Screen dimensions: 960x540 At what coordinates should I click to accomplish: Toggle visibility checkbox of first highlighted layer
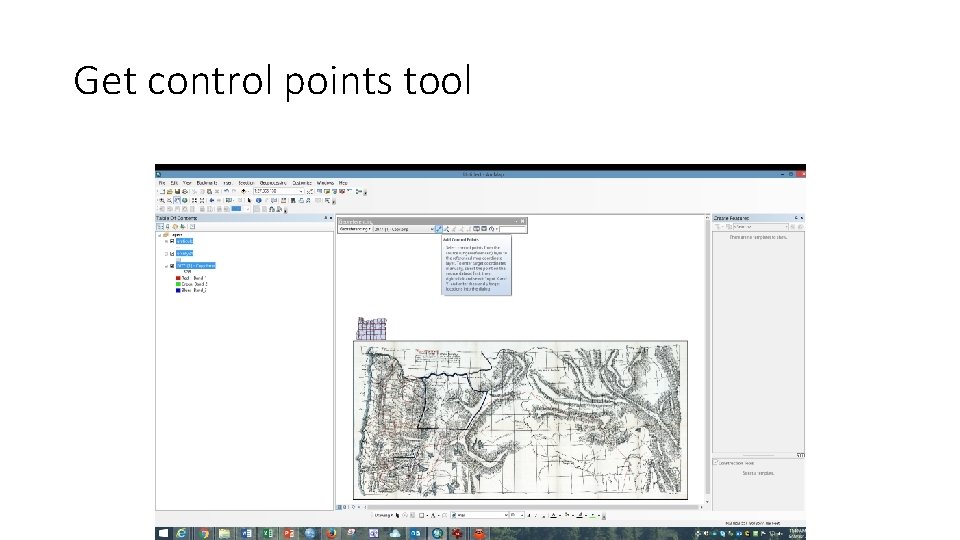[172, 241]
